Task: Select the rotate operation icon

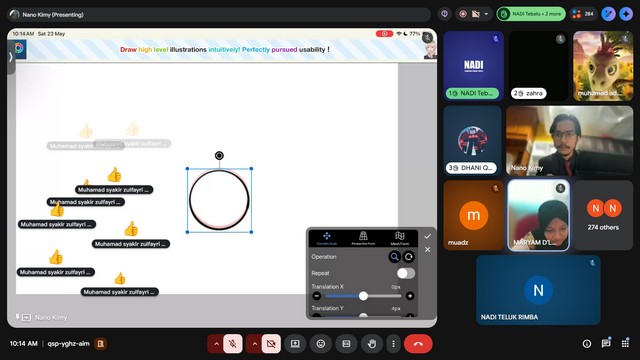Action: [x=409, y=257]
